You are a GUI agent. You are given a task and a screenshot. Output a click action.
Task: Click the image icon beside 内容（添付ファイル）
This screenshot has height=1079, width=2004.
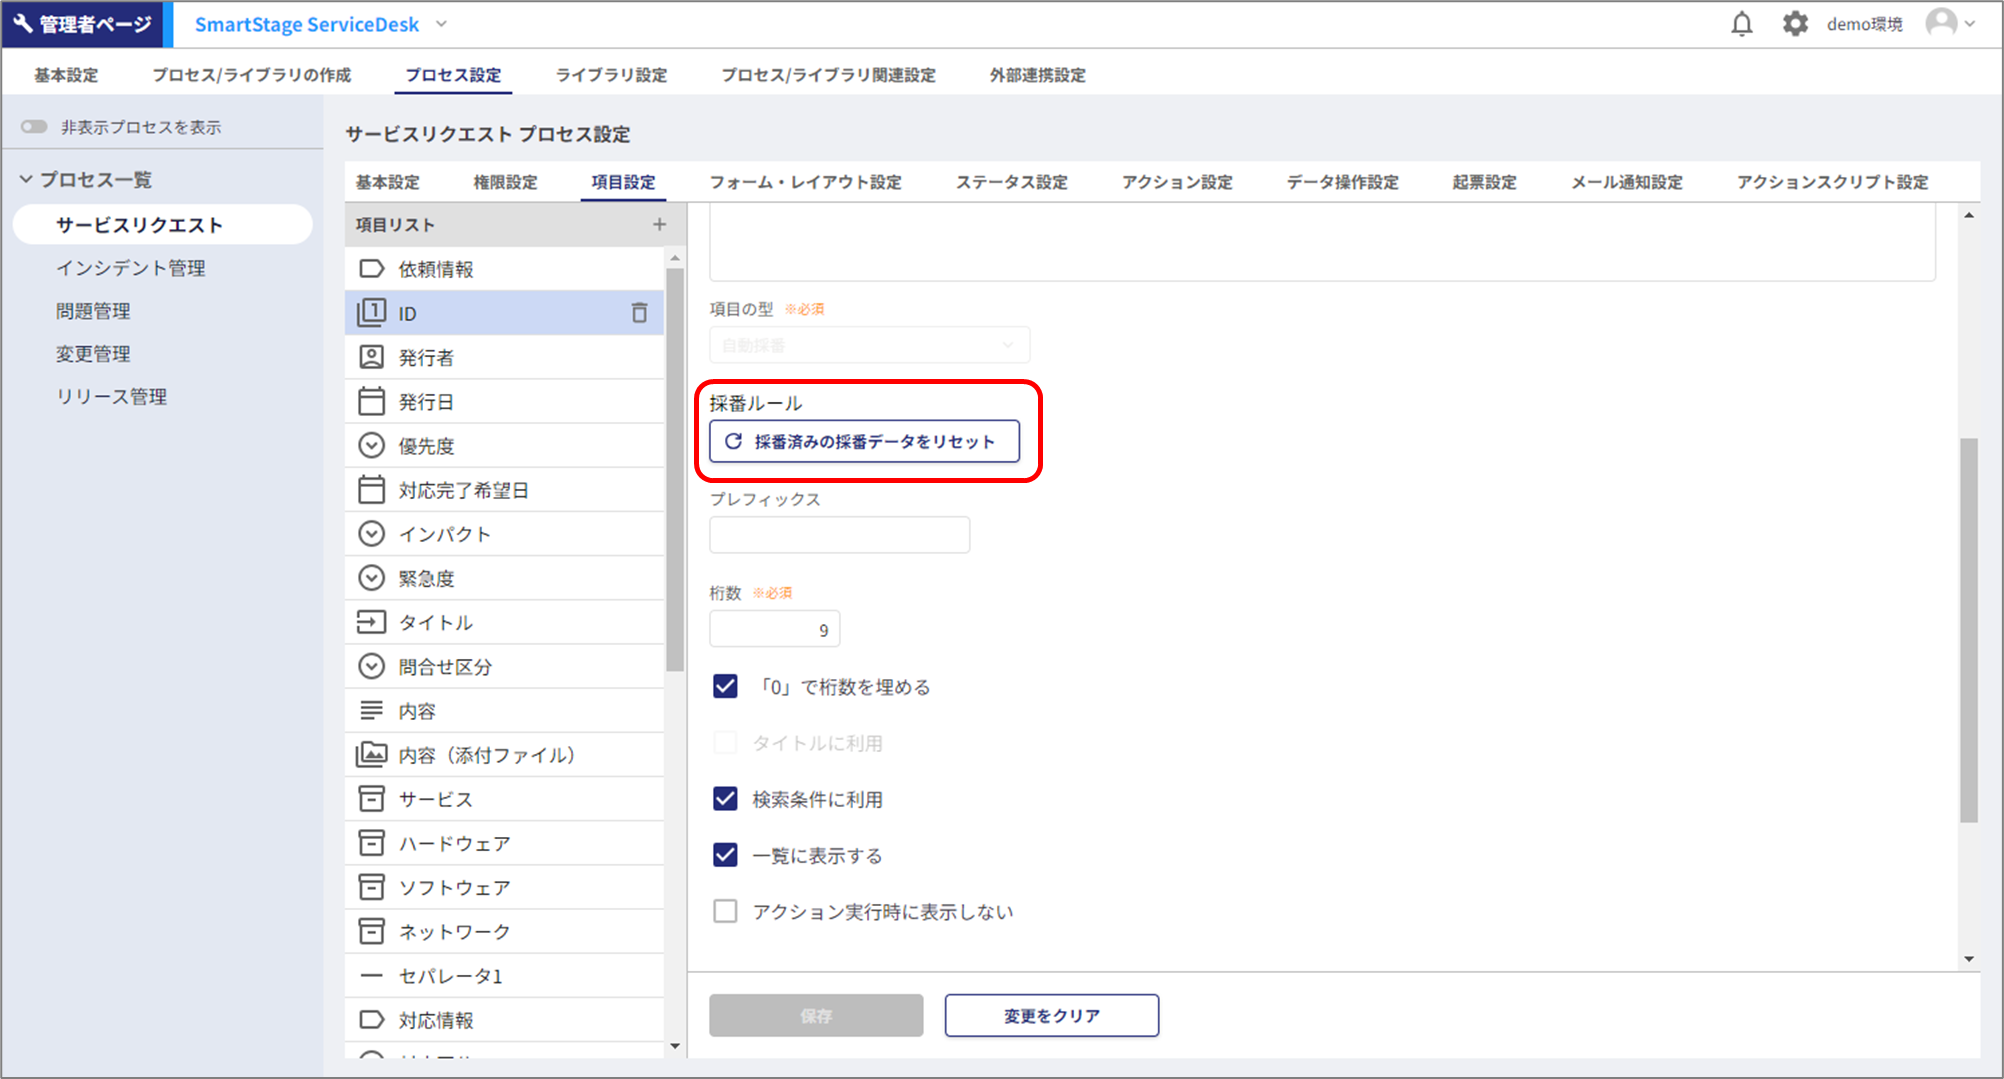(x=371, y=755)
